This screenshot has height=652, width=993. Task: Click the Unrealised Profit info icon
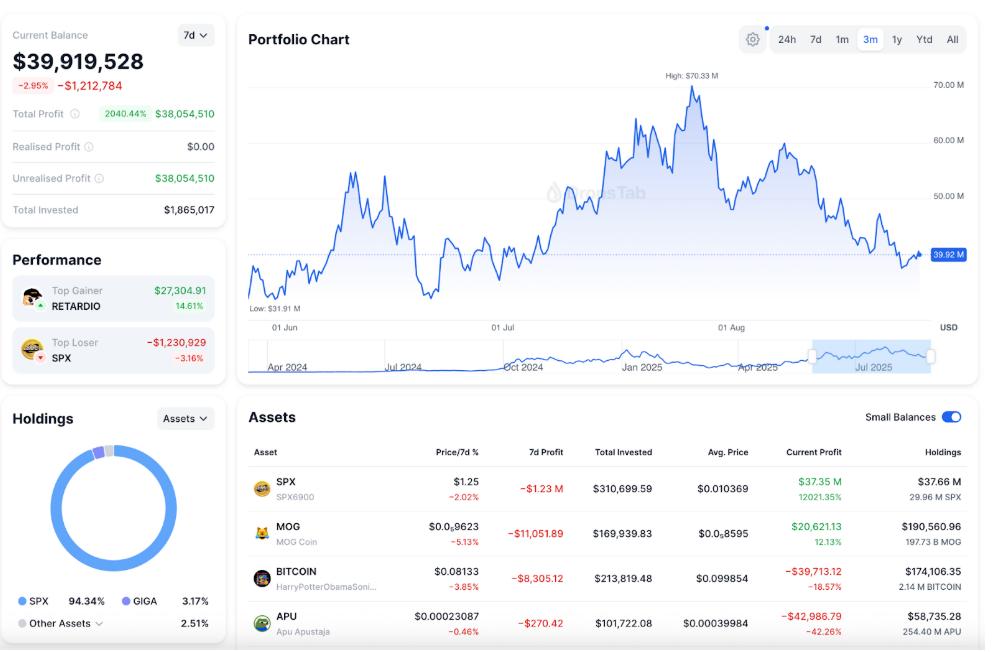pos(99,179)
